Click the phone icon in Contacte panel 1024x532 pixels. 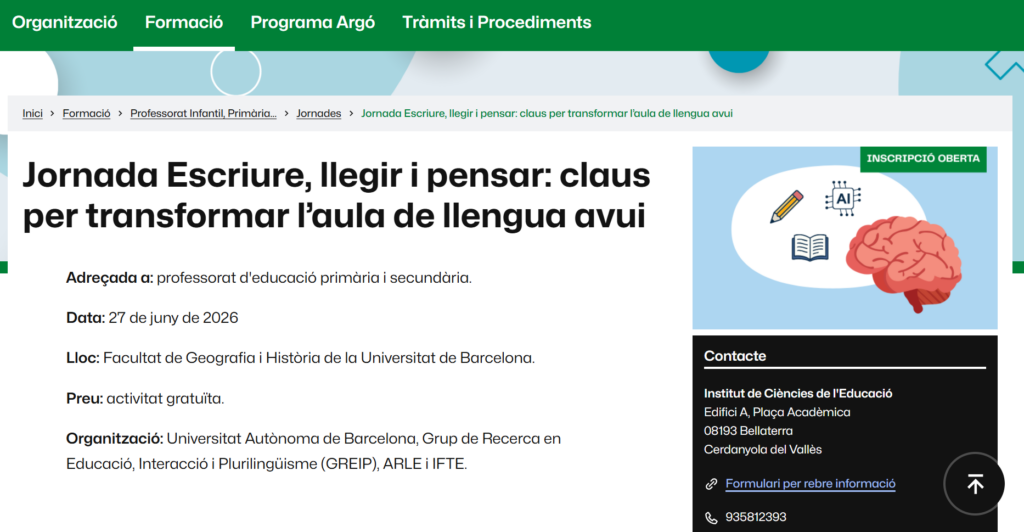[x=711, y=517]
